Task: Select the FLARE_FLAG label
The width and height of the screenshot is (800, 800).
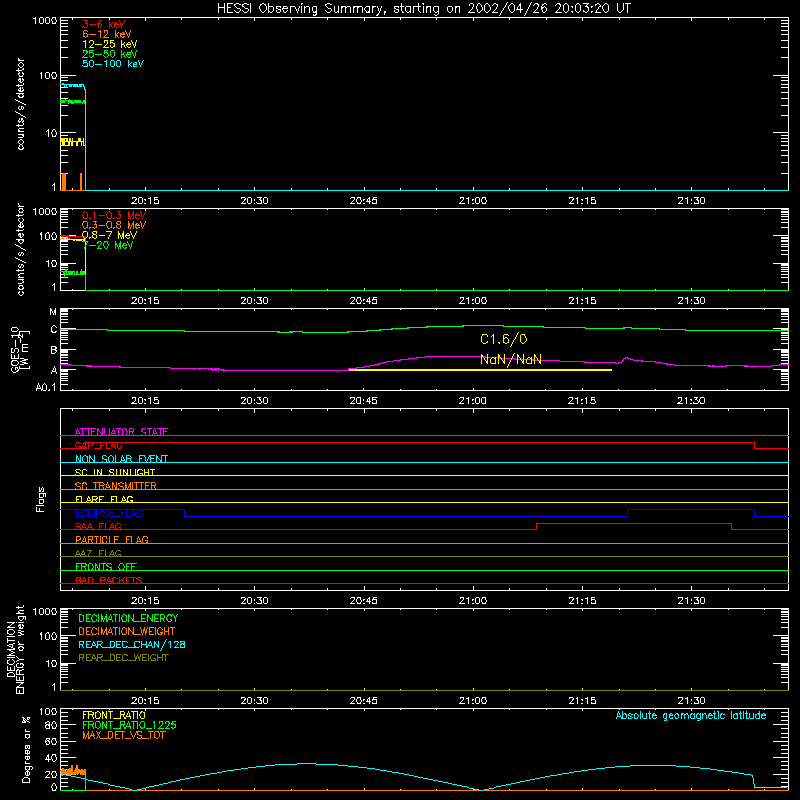Action: (104, 499)
